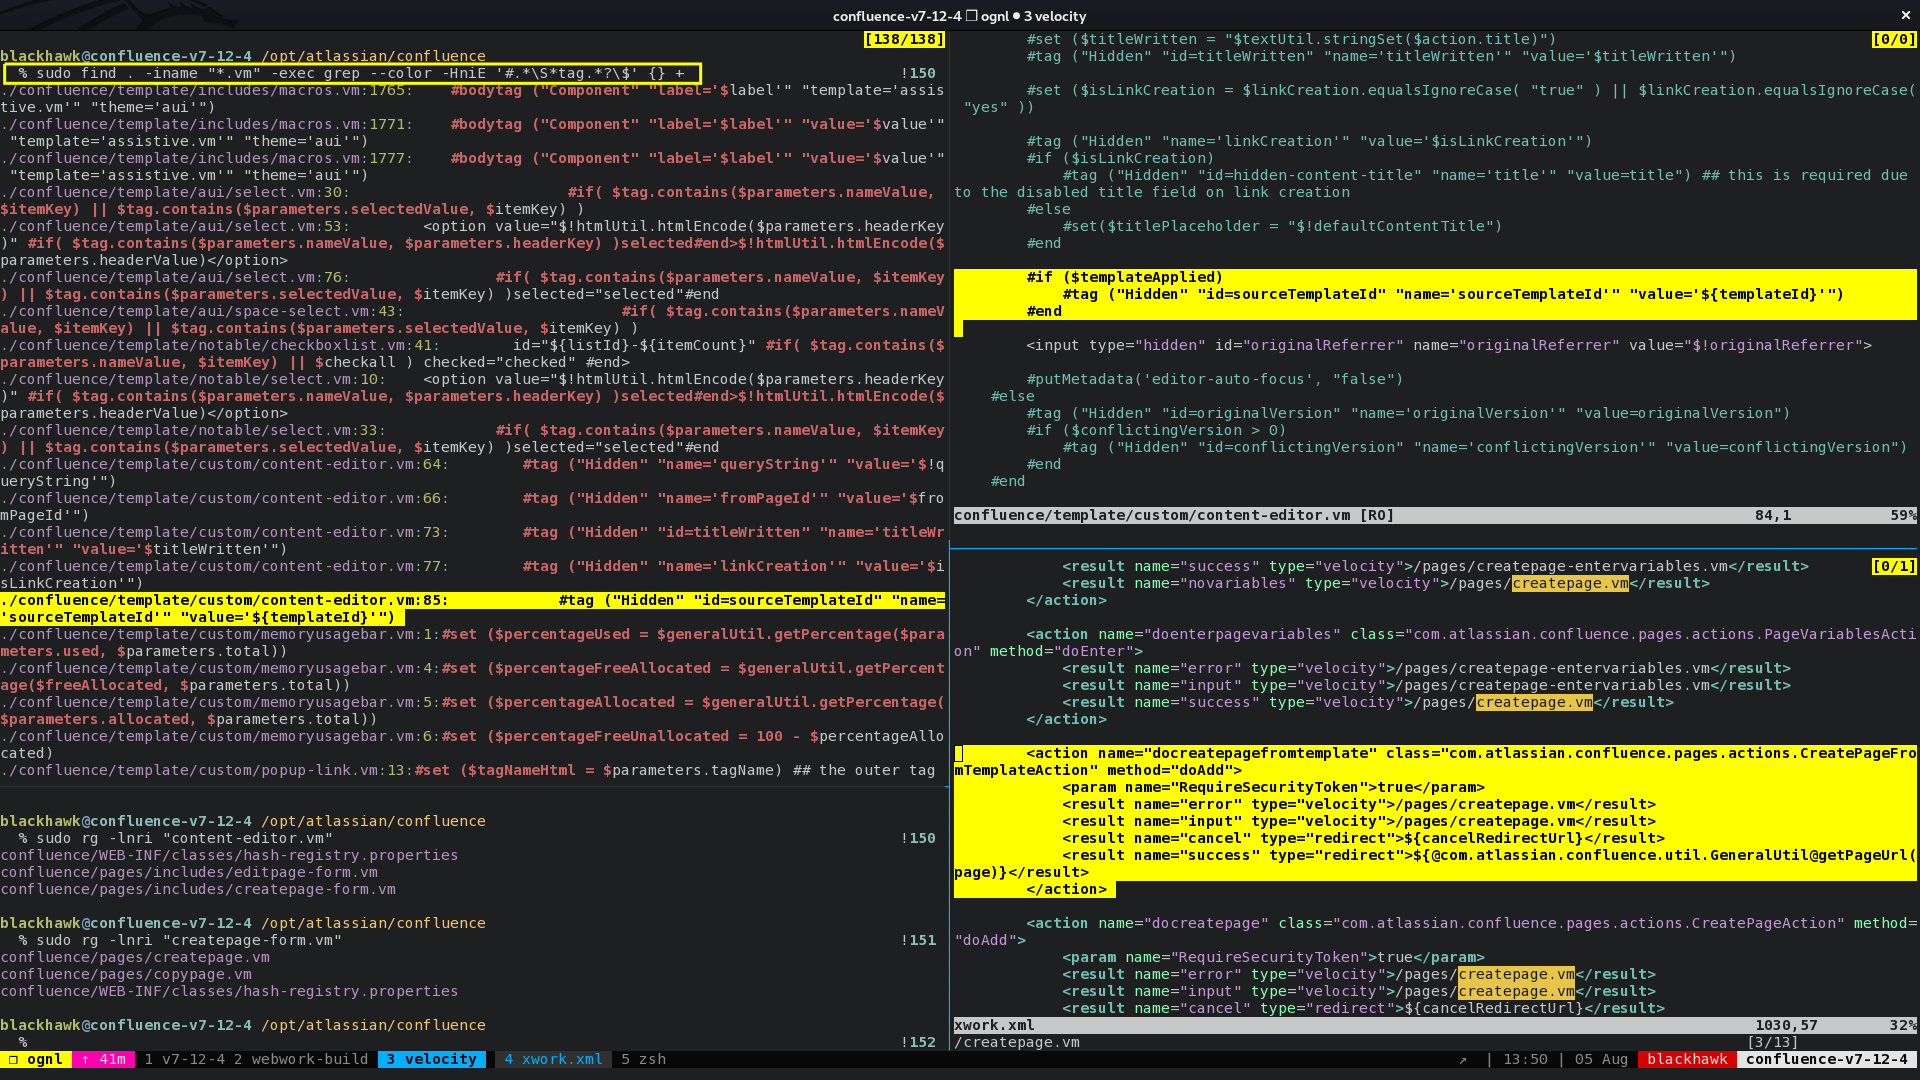1920x1080 pixels.
Task: Click confluence/pages/createpage.vm in rg output
Action: point(135,957)
